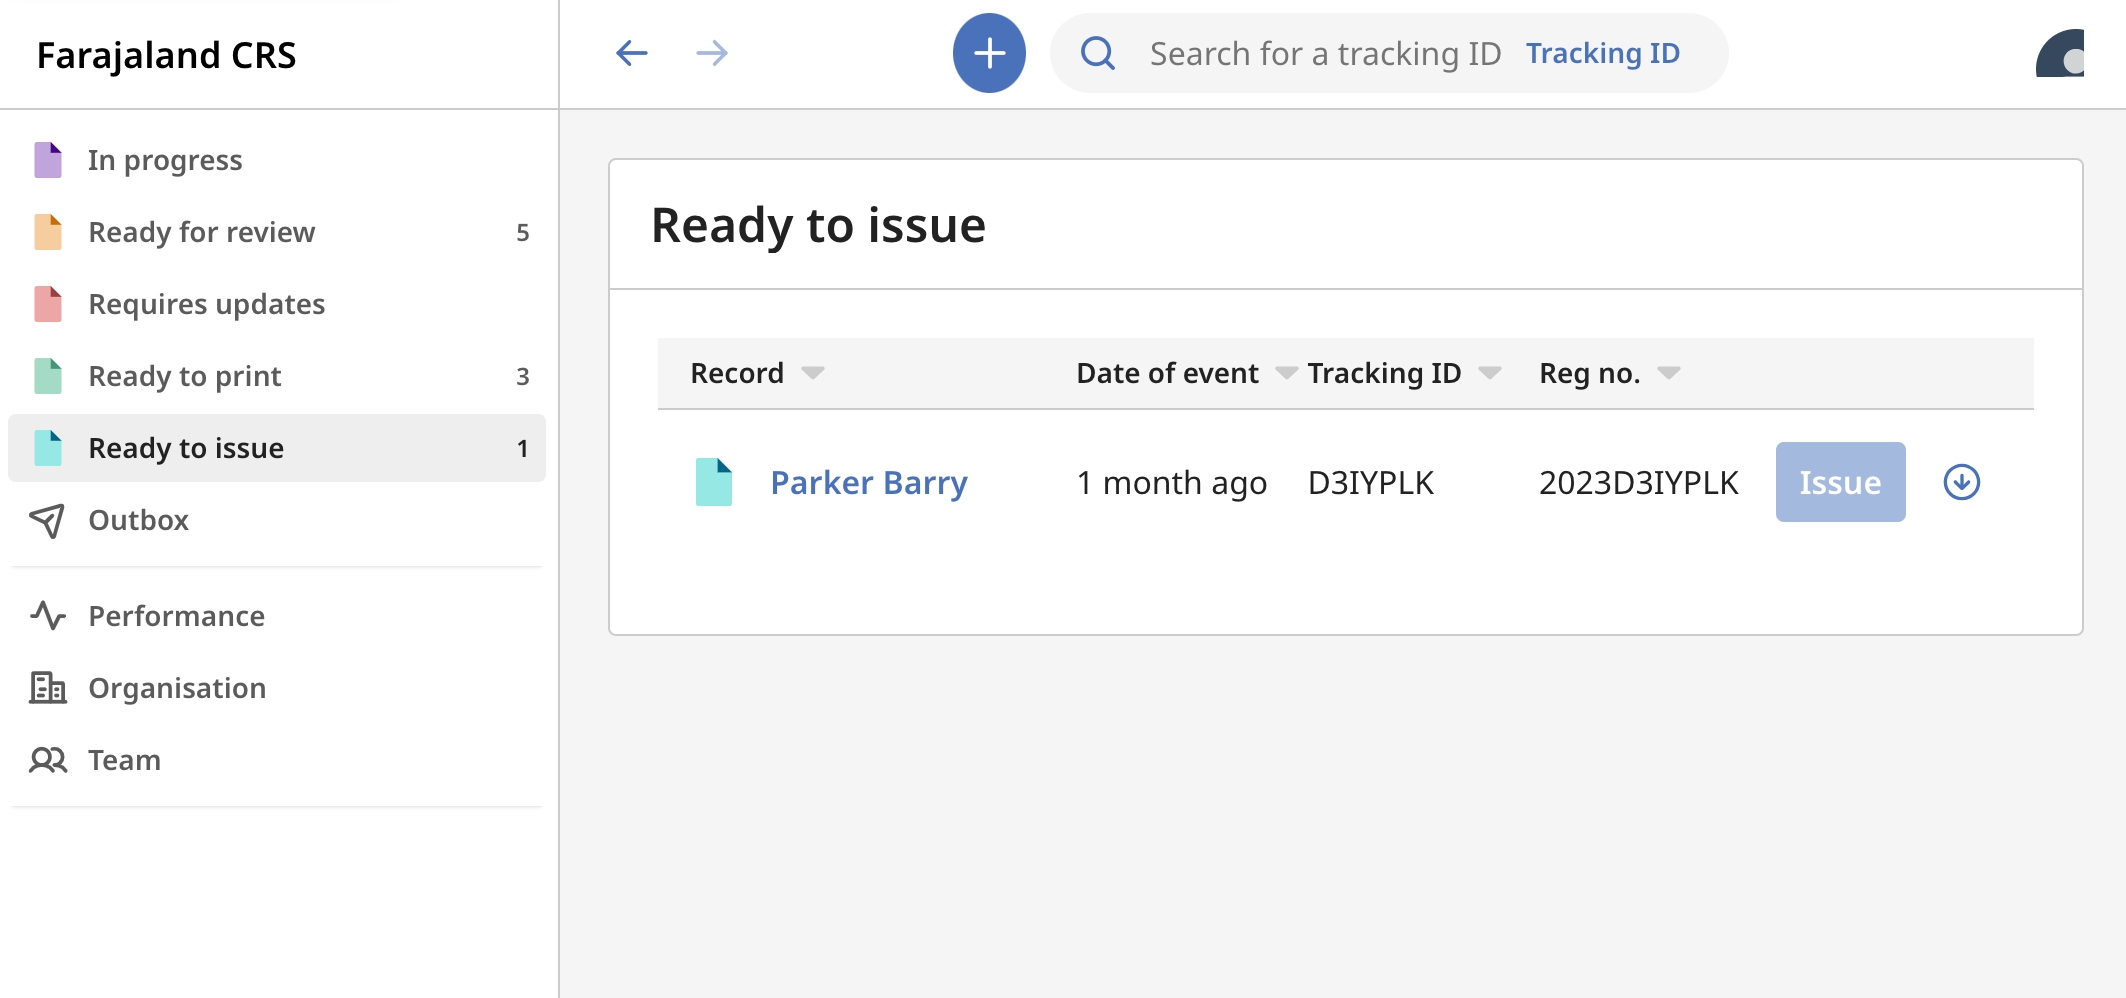Select Ready to print in sidebar

[x=184, y=376]
